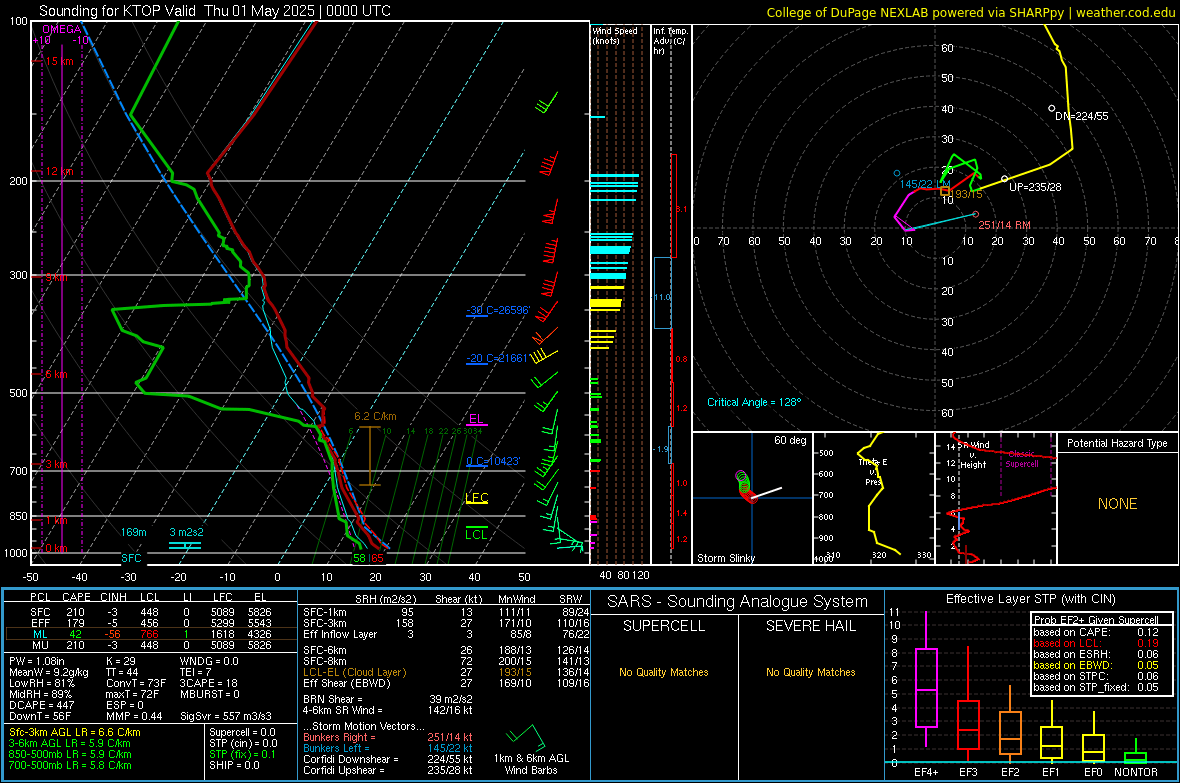Click the "SARS - Sounding Analogue System" title
The height and width of the screenshot is (783, 1180).
pyautogui.click(x=737, y=602)
